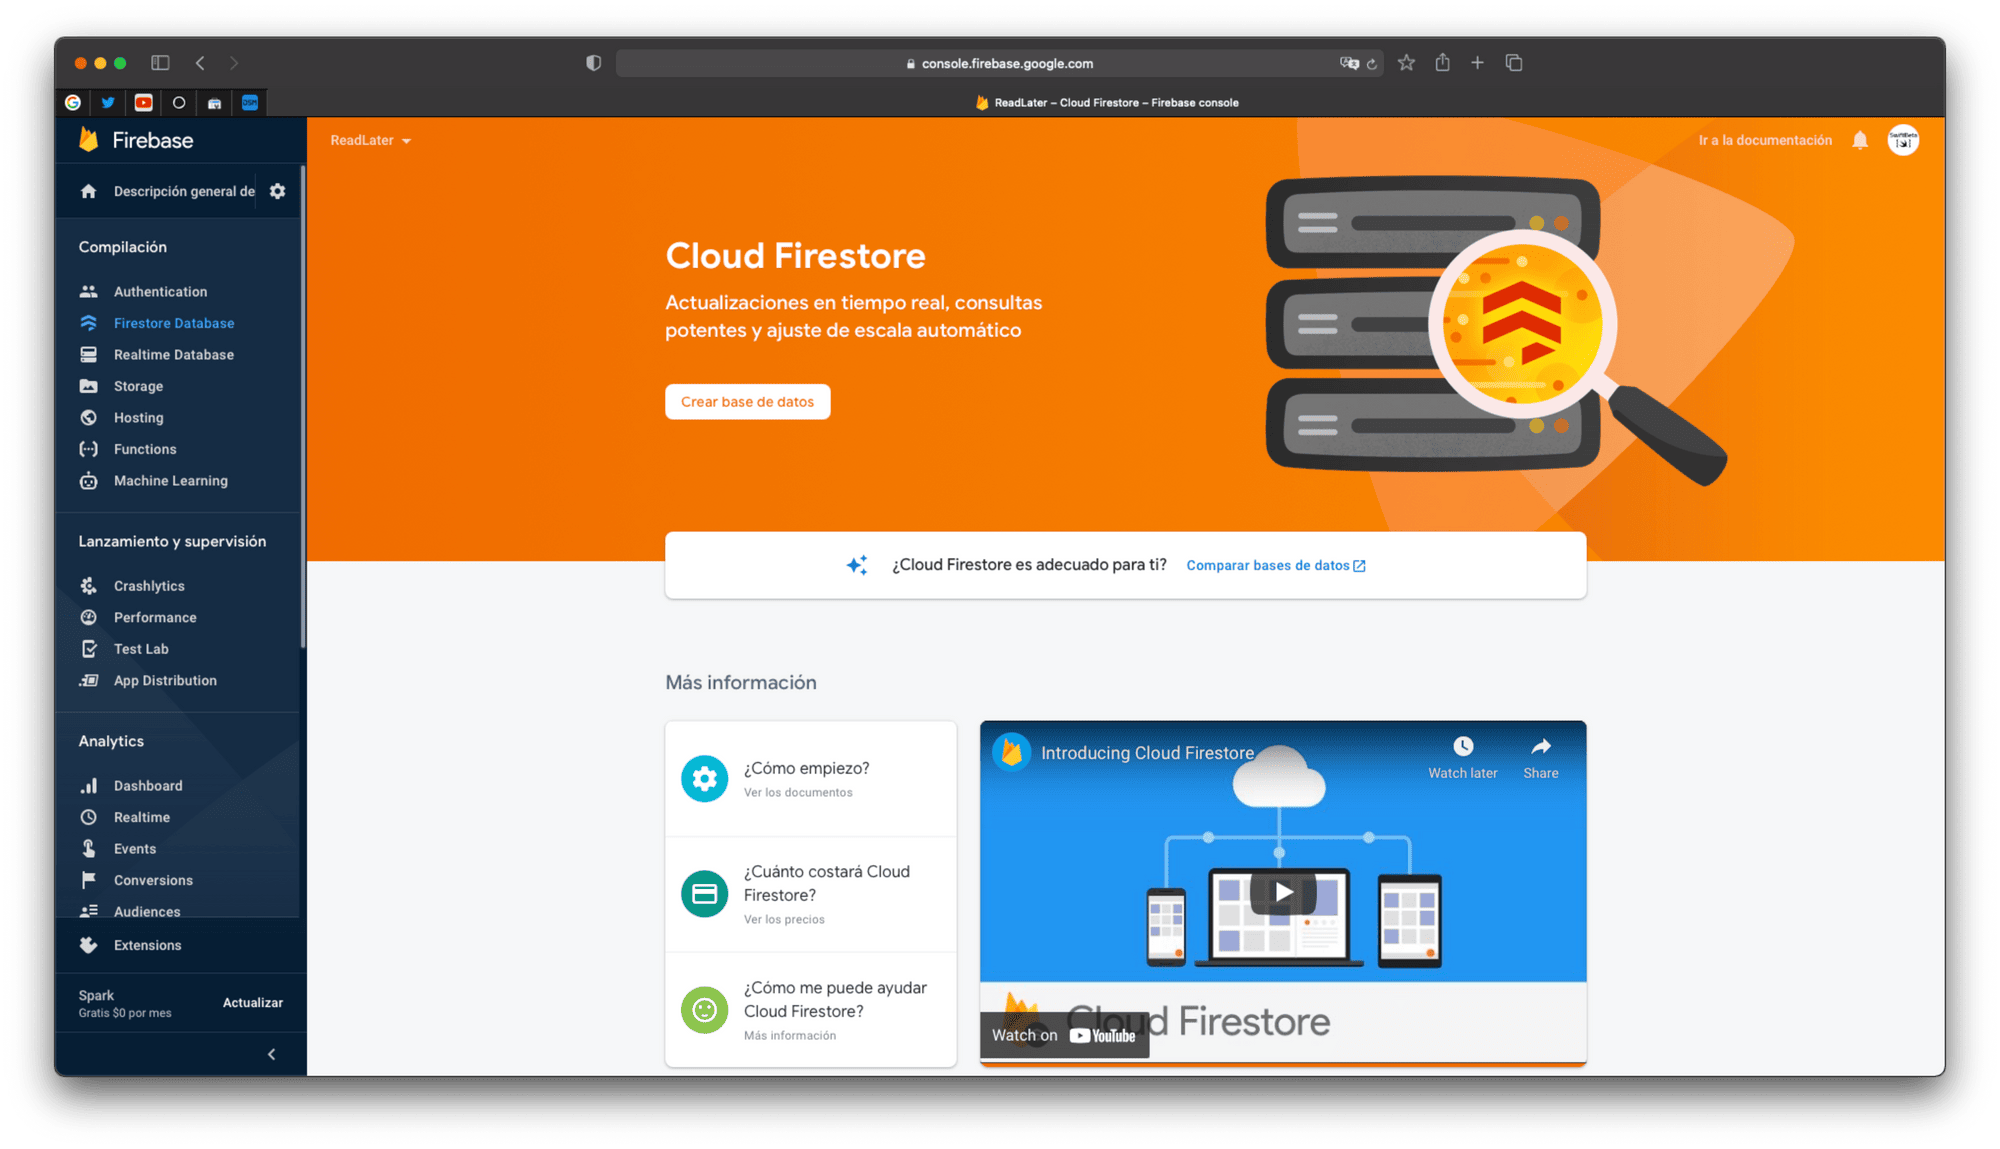
Task: Click the Storage icon in sidebar
Action: [x=88, y=386]
